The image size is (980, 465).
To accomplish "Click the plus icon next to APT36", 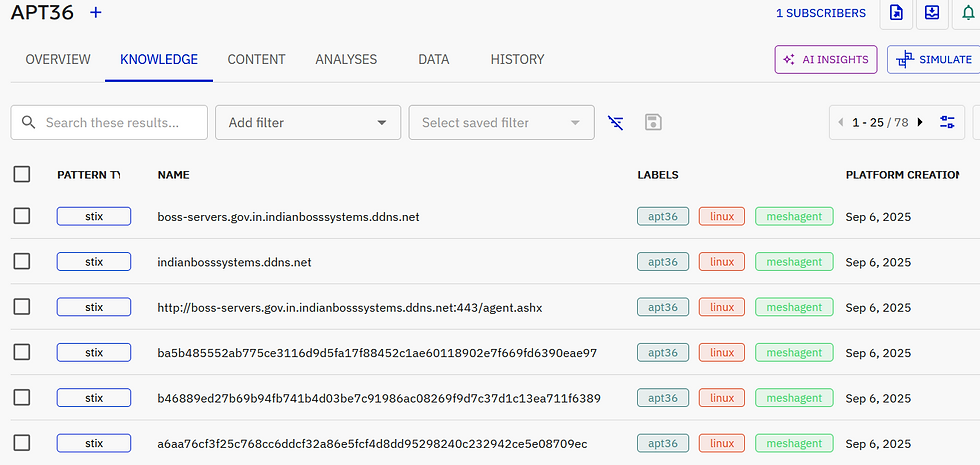I will click(96, 13).
